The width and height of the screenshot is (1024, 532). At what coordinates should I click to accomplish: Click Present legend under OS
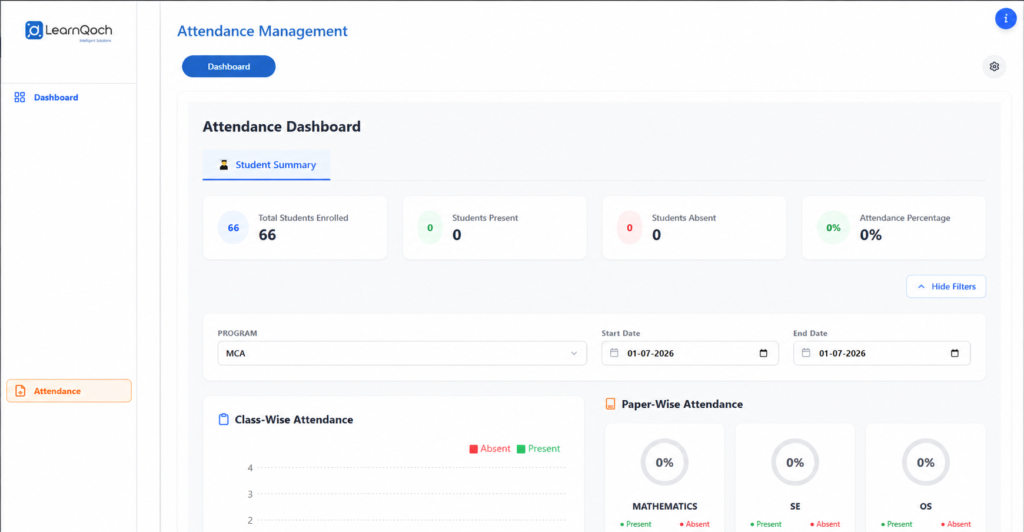tap(897, 524)
